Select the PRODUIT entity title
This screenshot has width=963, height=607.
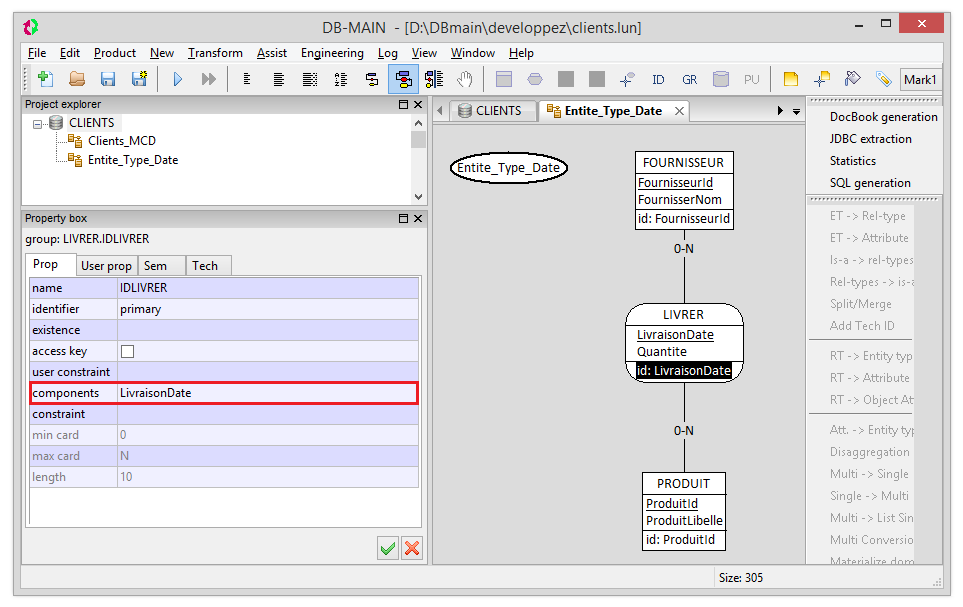(x=683, y=484)
